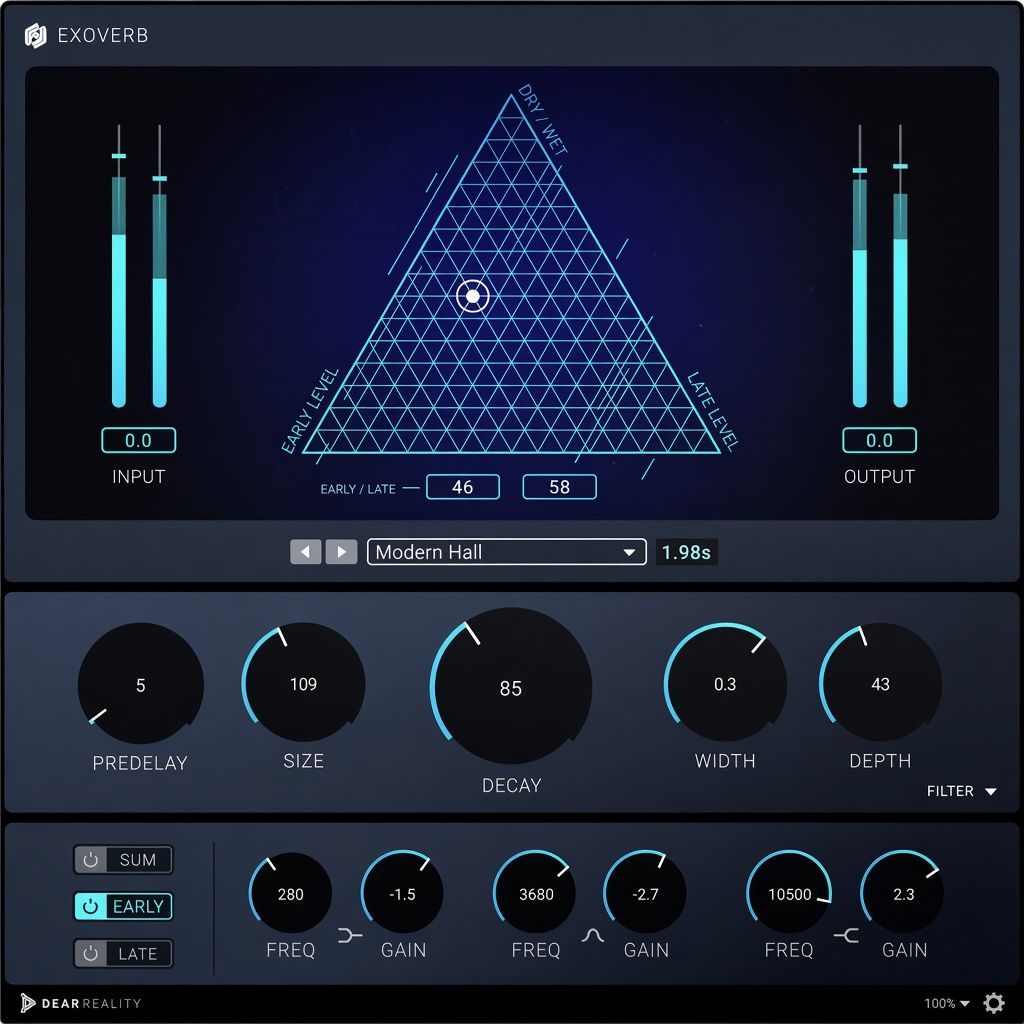Screen dimensions: 1024x1024
Task: Open the 100% zoom scale dropdown
Action: (946, 1003)
